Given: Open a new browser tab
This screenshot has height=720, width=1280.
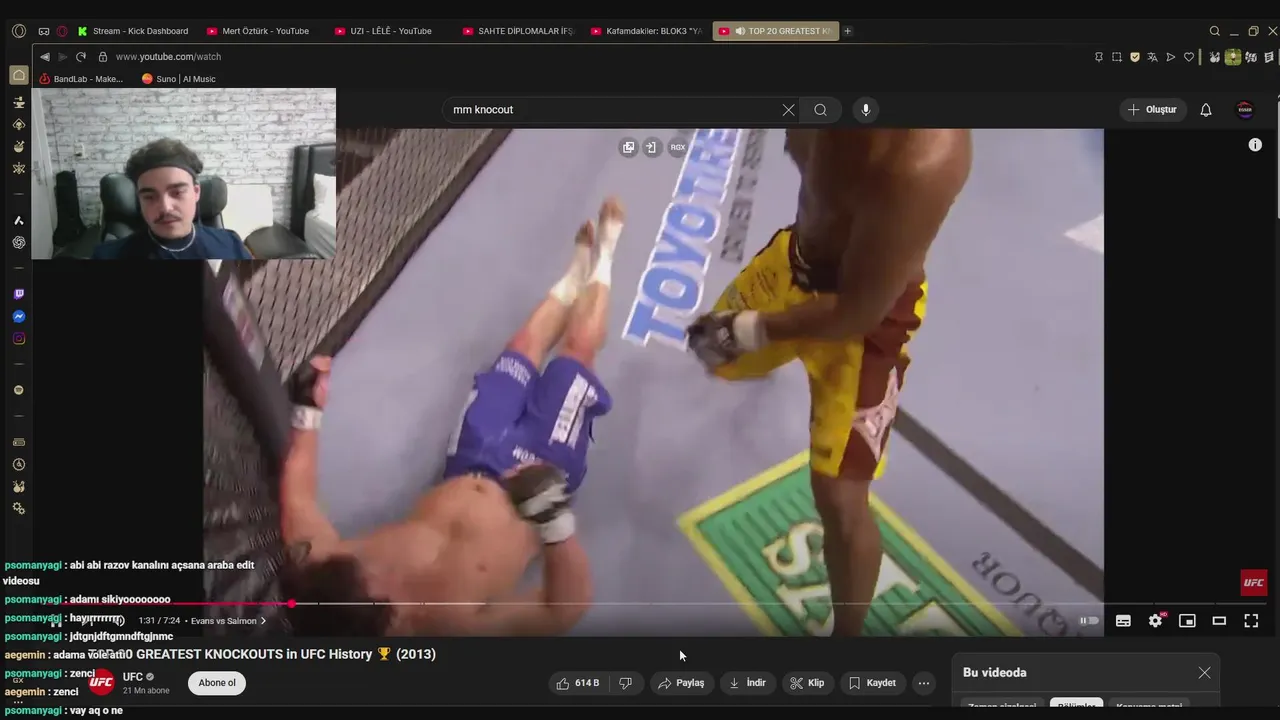Looking at the screenshot, I should point(848,31).
